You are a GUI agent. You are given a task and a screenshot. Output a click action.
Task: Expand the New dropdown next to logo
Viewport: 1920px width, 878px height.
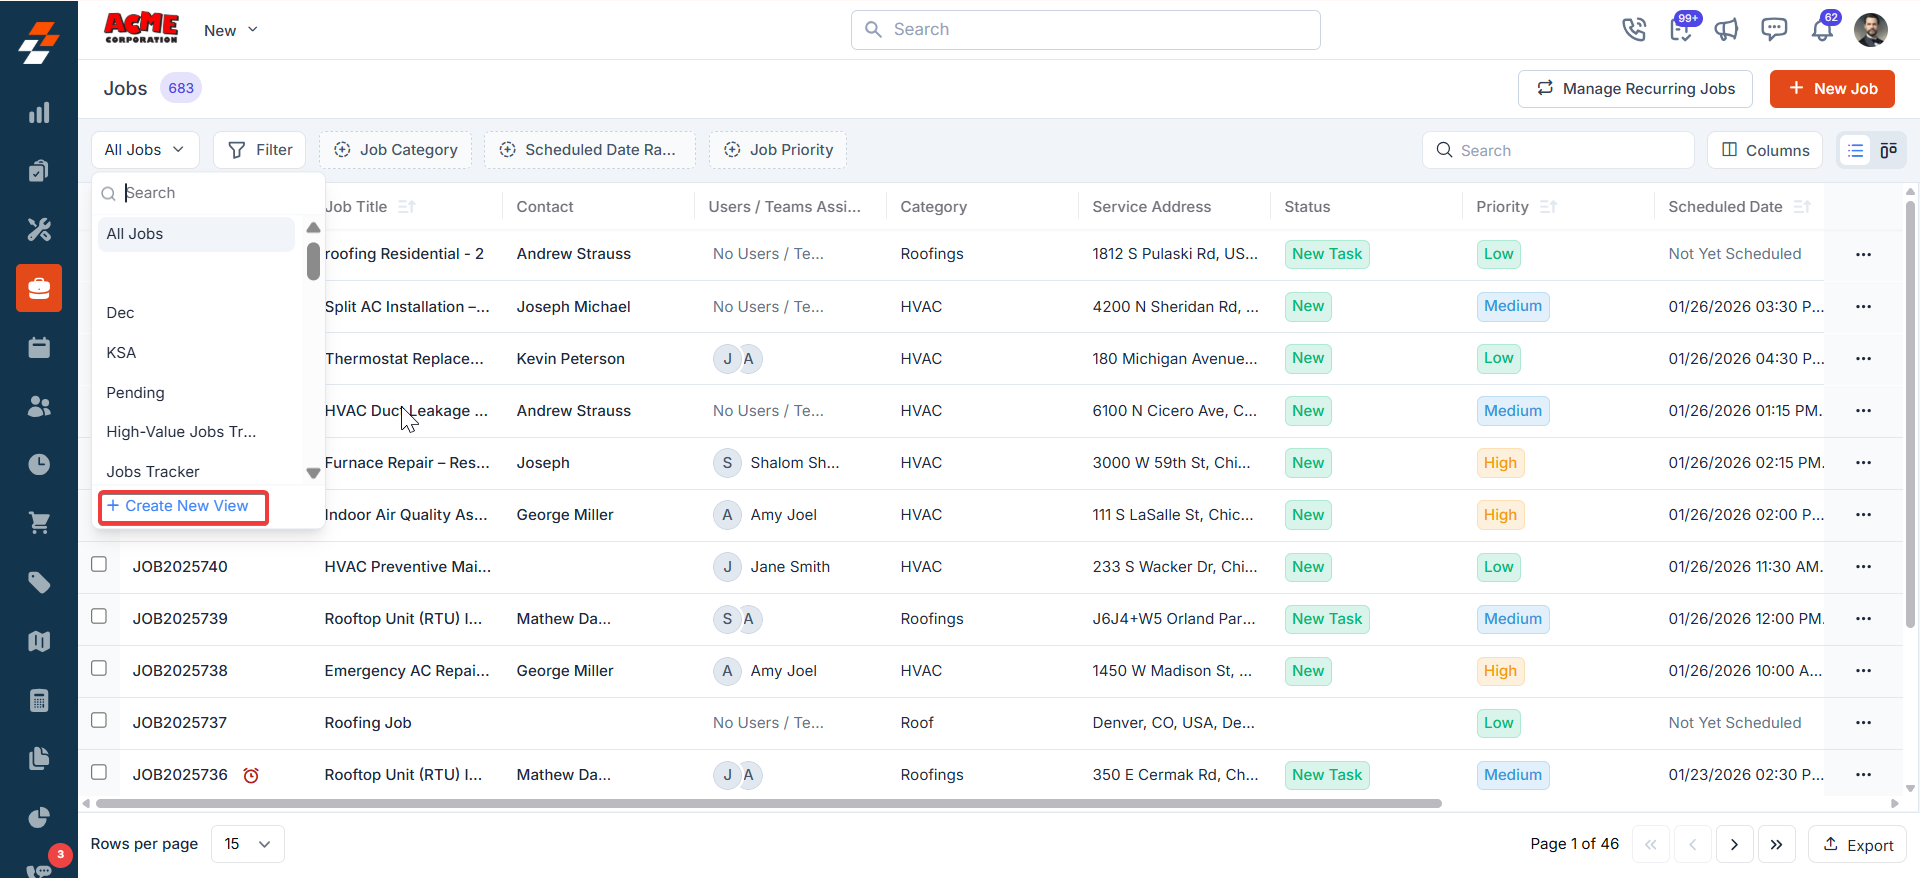pos(231,31)
